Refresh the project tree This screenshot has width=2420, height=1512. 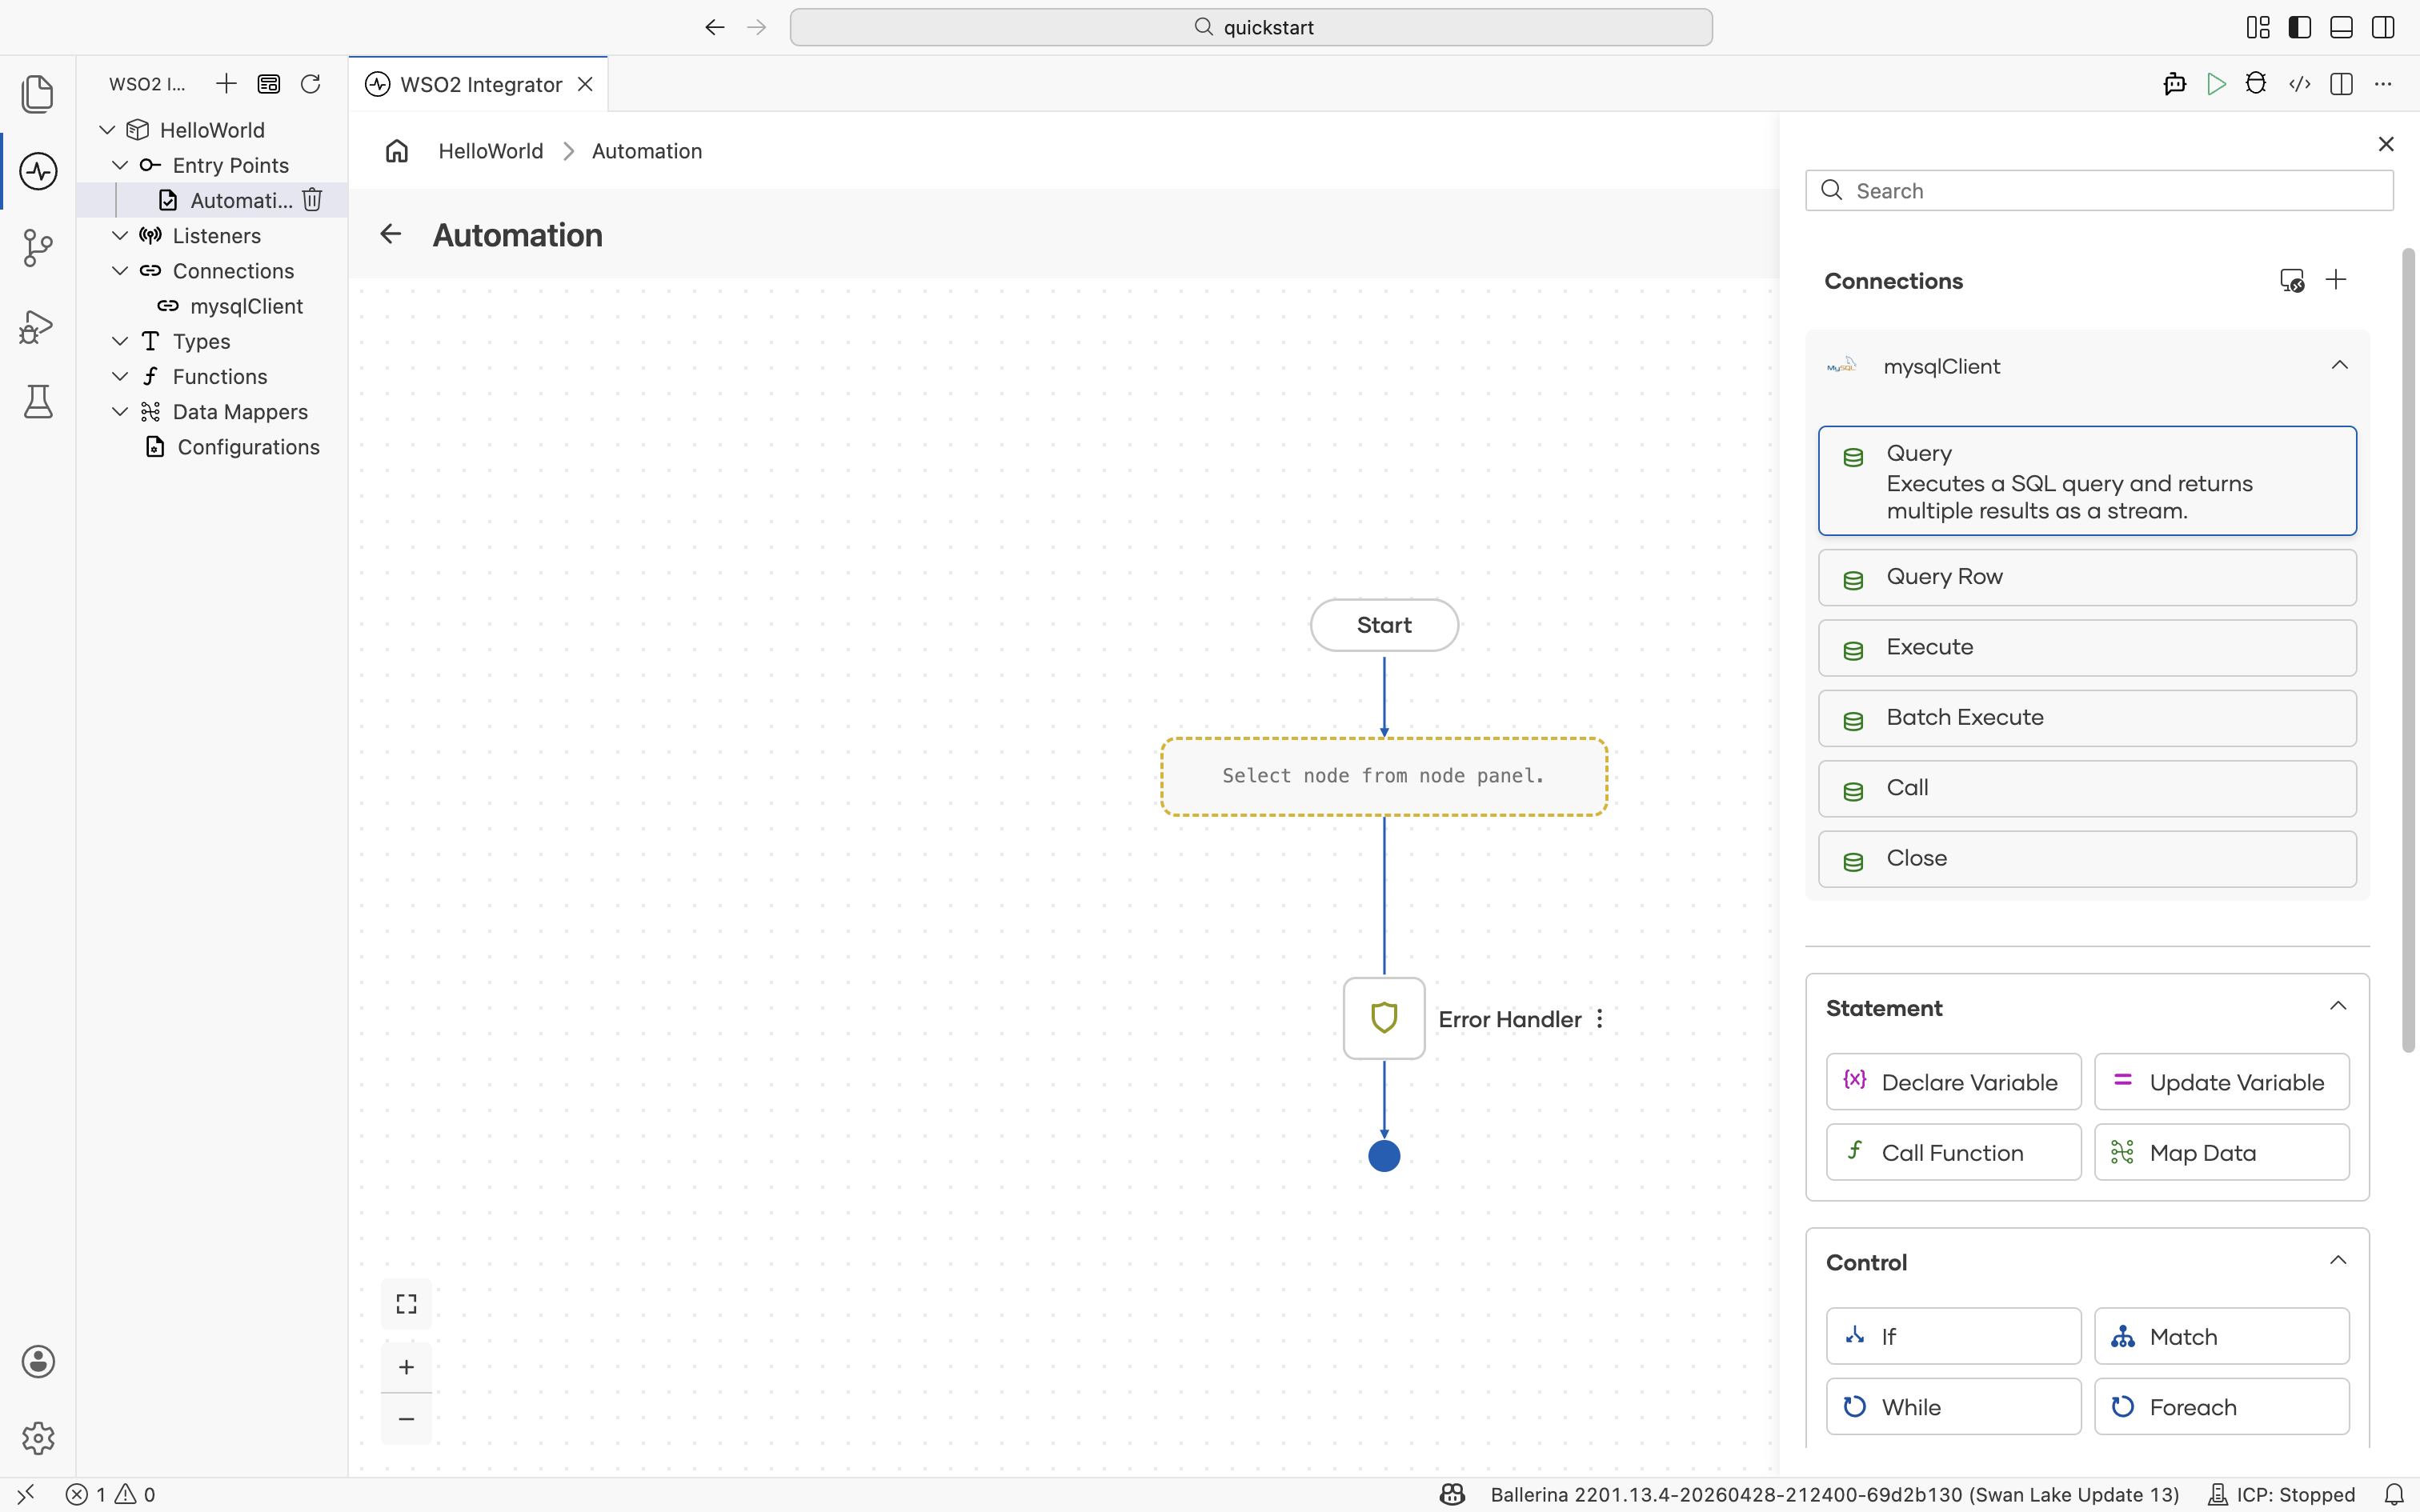[310, 84]
